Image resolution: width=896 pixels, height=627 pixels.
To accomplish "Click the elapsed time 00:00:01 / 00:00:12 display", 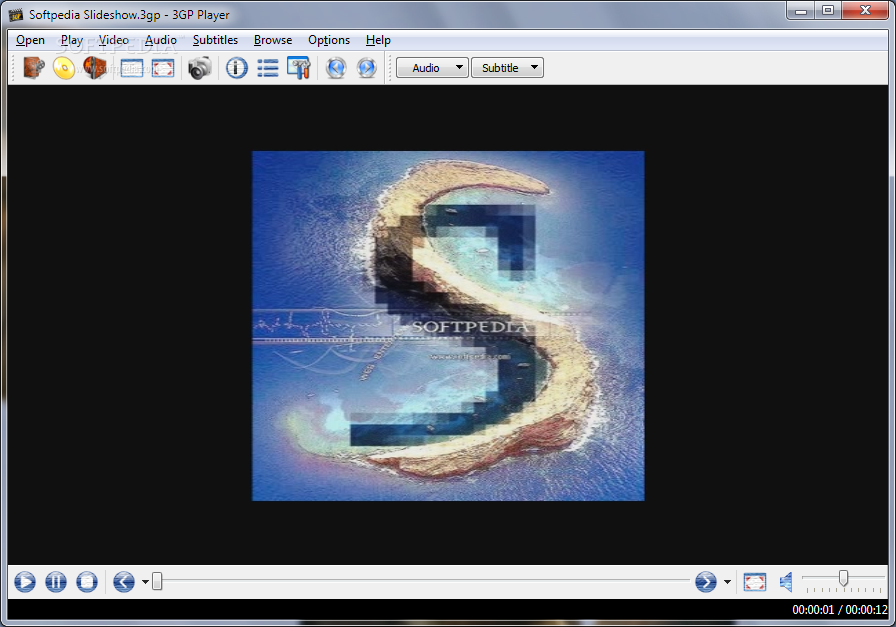I will tap(839, 610).
